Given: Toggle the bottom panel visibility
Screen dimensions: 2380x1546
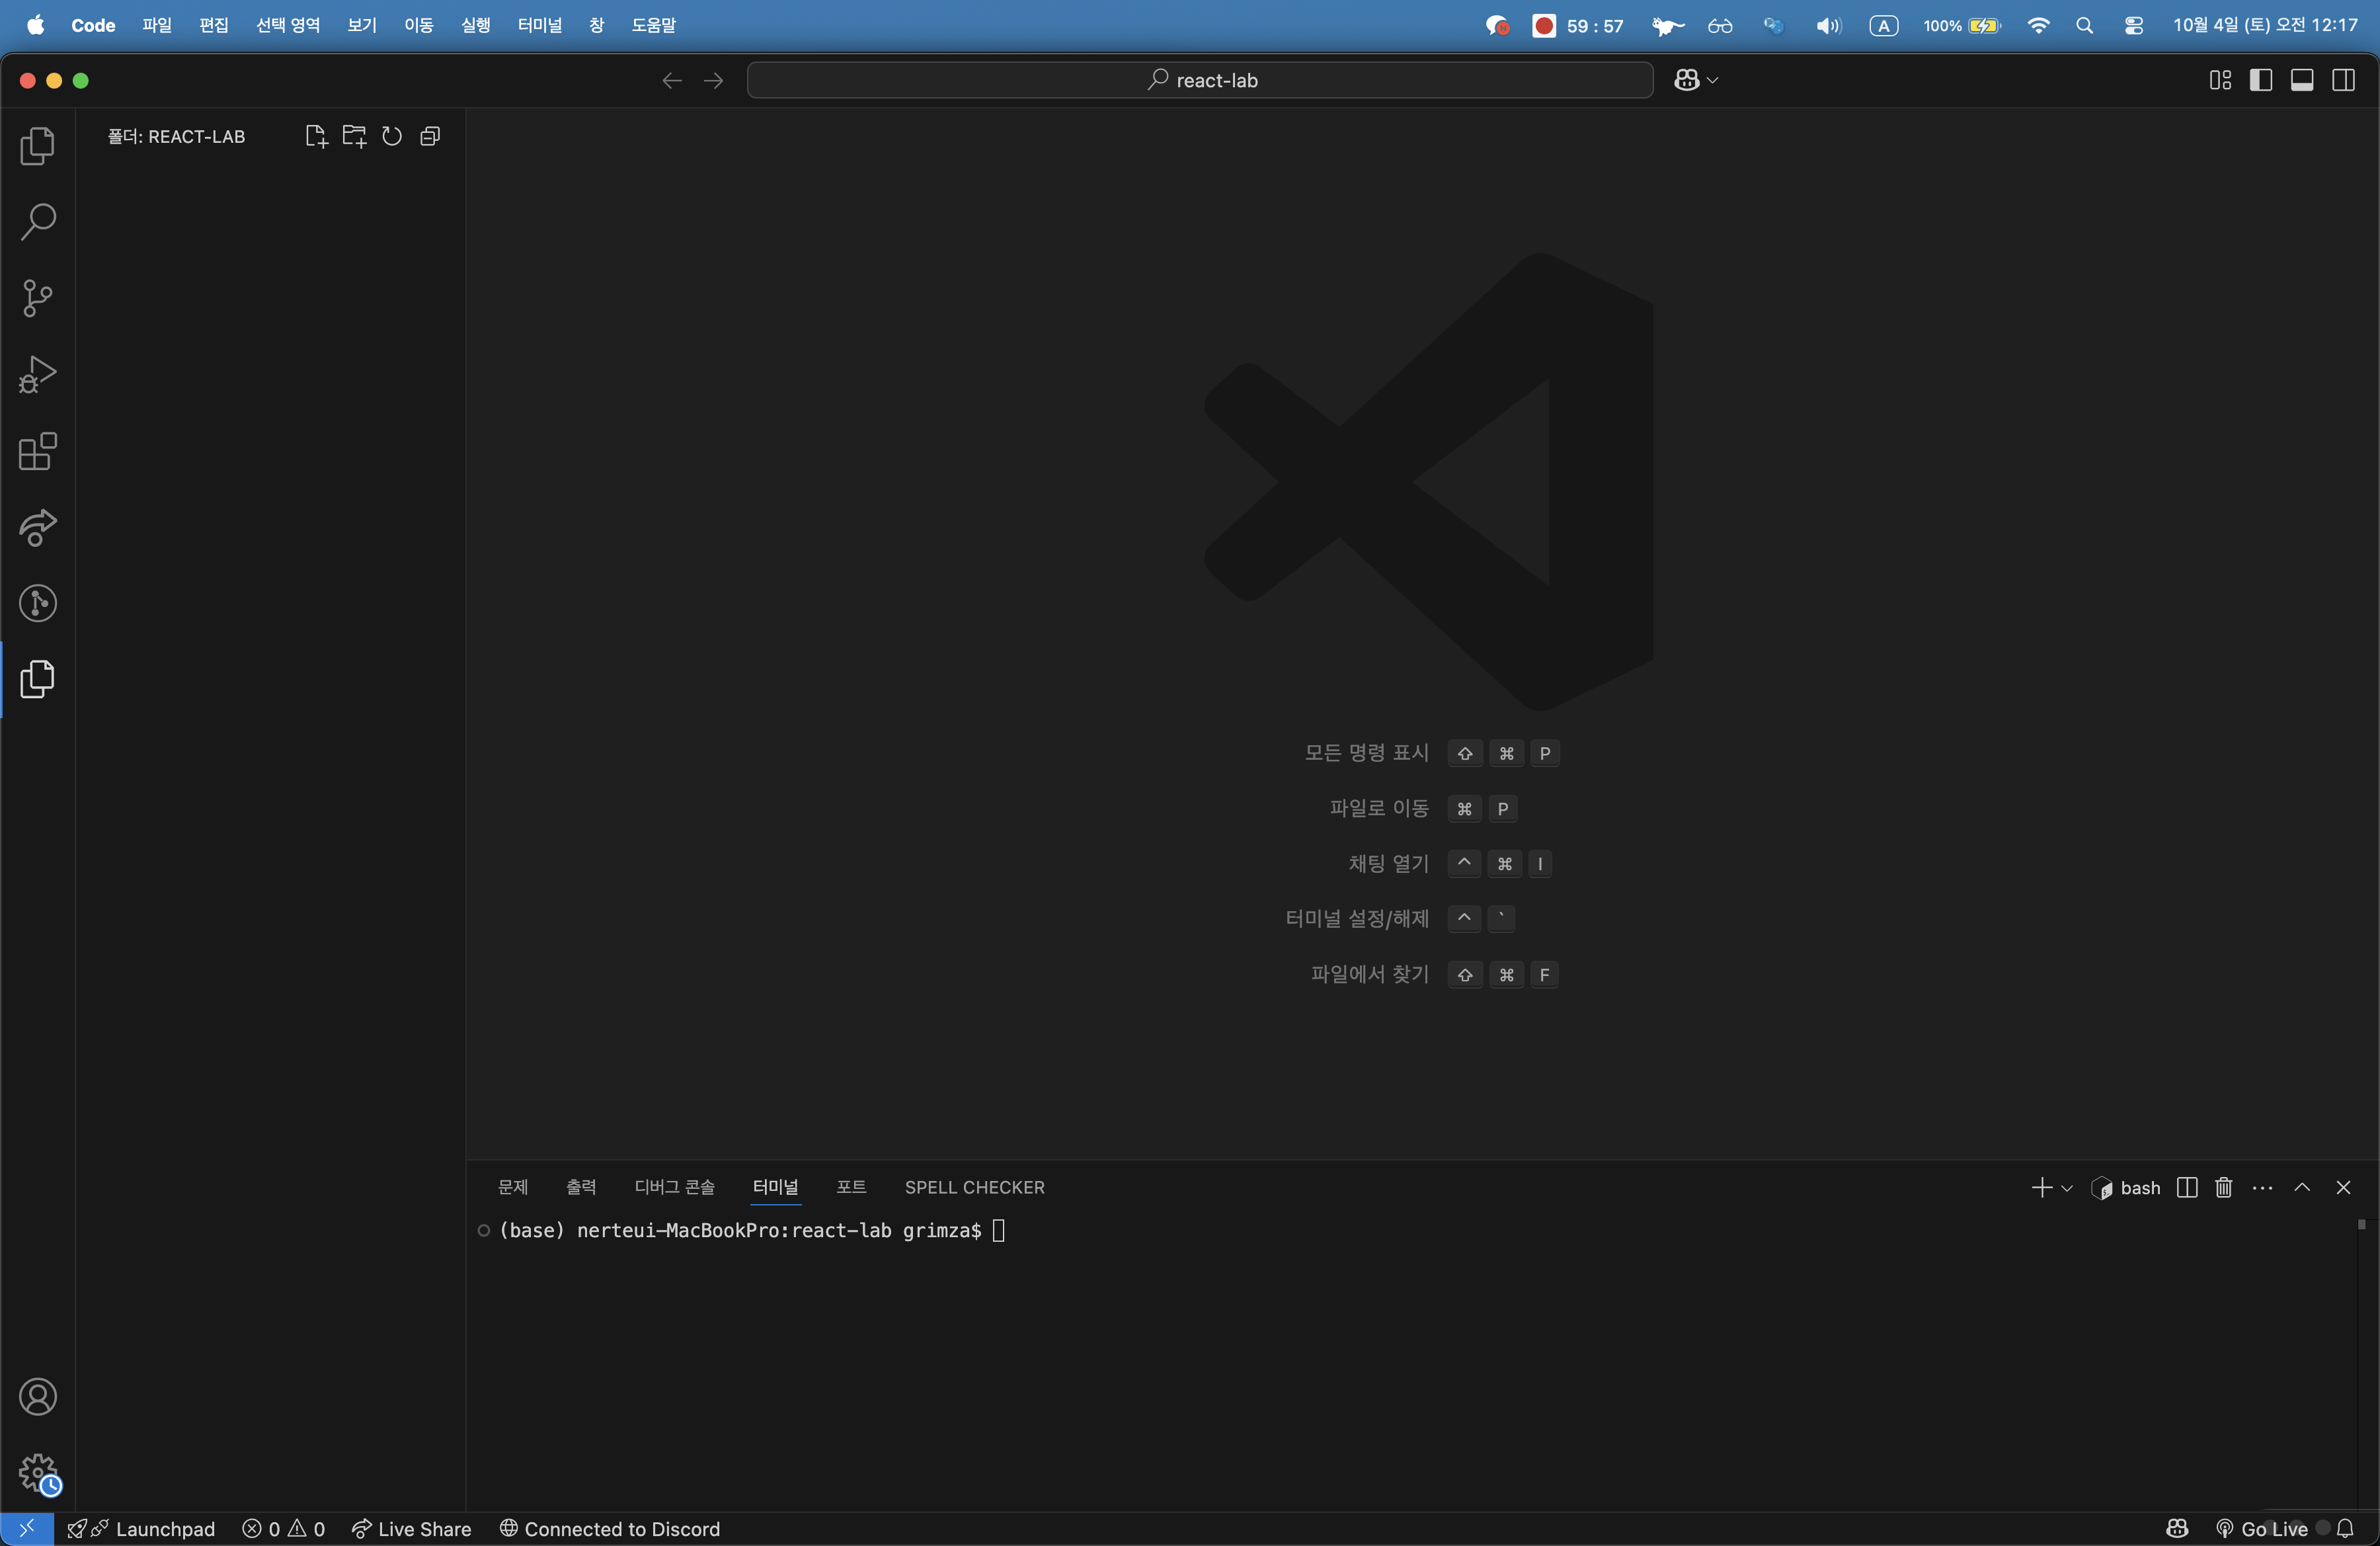Looking at the screenshot, I should coord(2301,80).
